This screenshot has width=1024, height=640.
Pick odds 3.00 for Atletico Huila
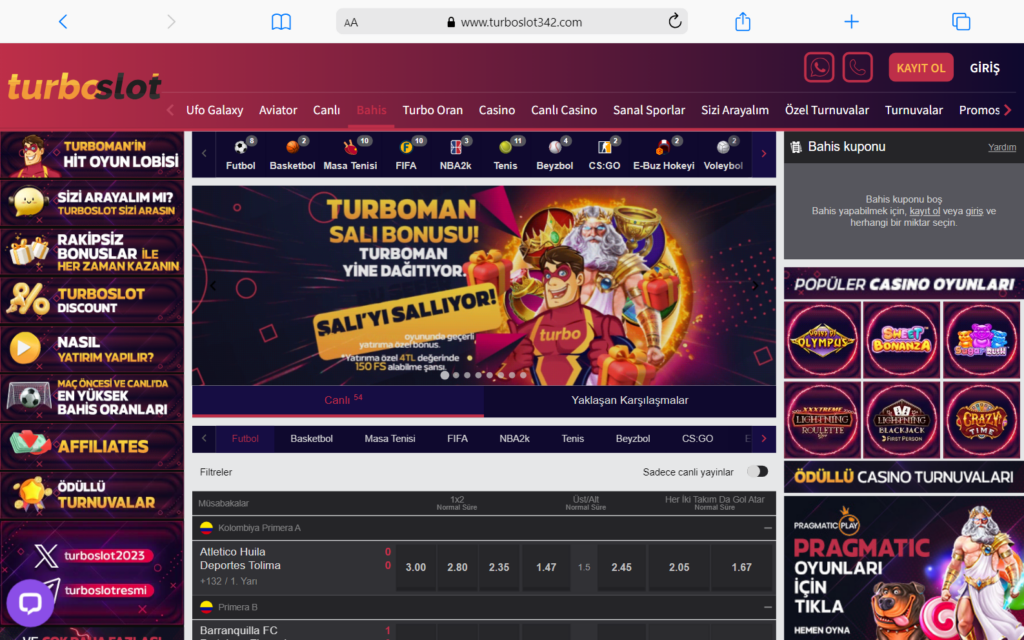[x=415, y=568]
